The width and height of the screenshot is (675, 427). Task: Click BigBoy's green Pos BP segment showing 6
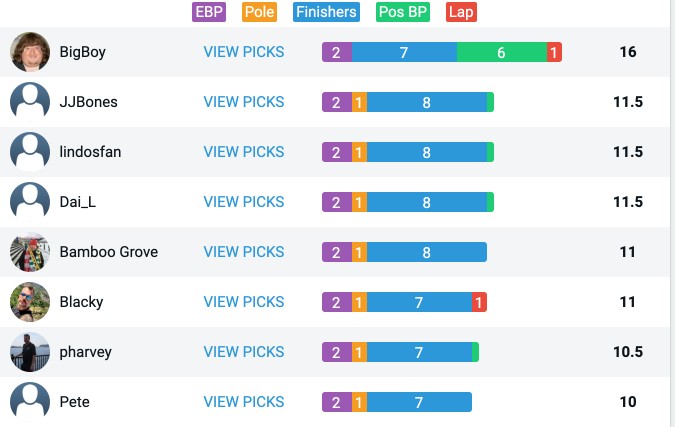point(502,52)
